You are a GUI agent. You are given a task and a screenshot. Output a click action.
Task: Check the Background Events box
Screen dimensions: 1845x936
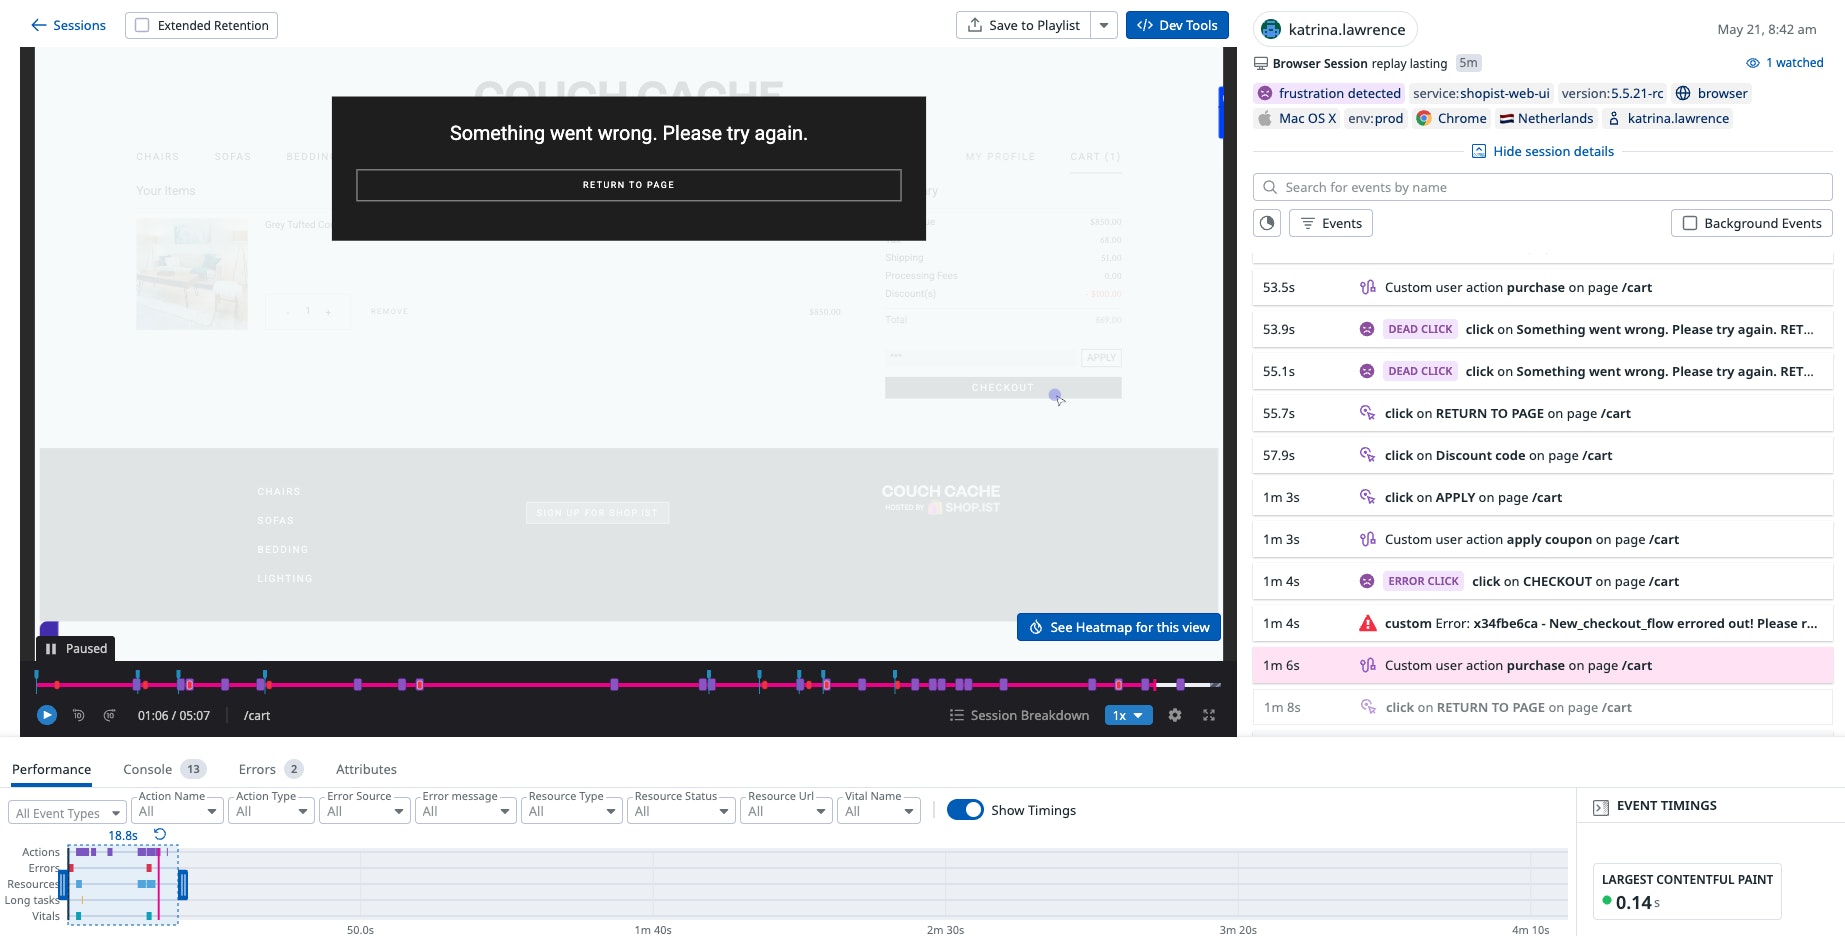[1690, 223]
